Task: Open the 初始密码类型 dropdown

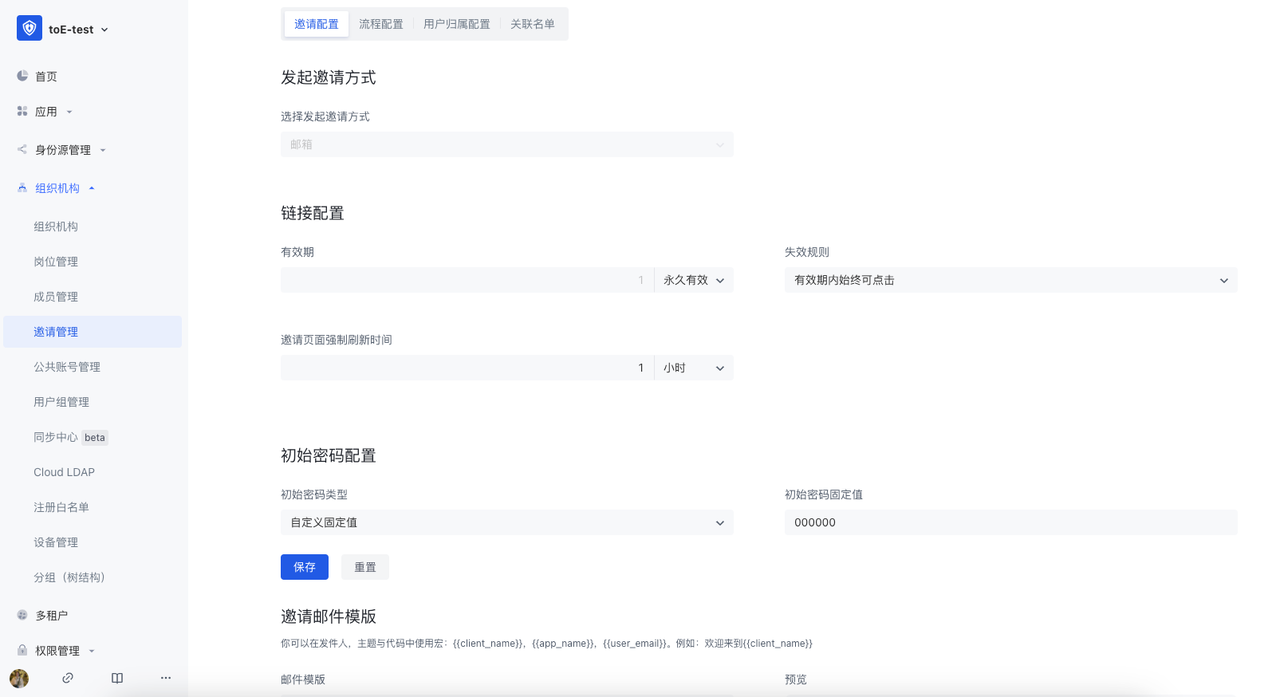Action: [x=718, y=522]
